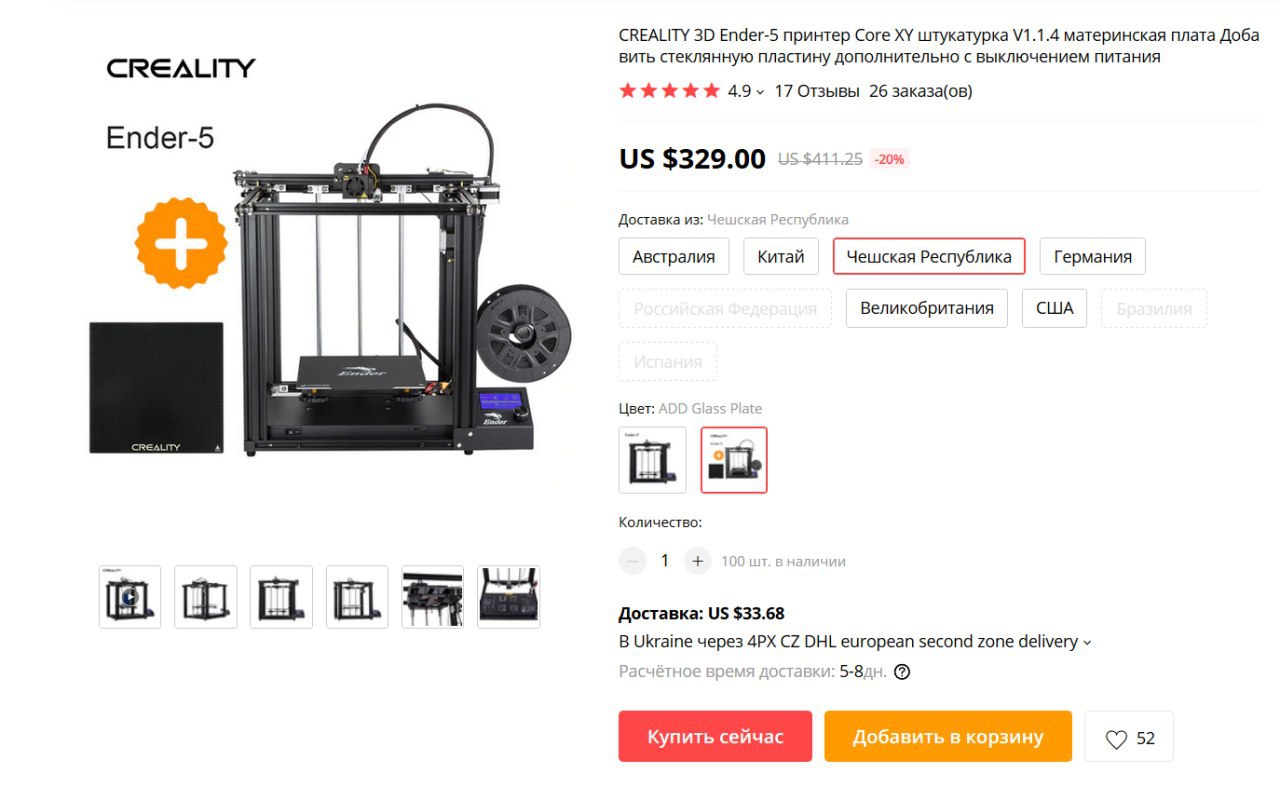Select Китай as shipping origin

point(781,256)
